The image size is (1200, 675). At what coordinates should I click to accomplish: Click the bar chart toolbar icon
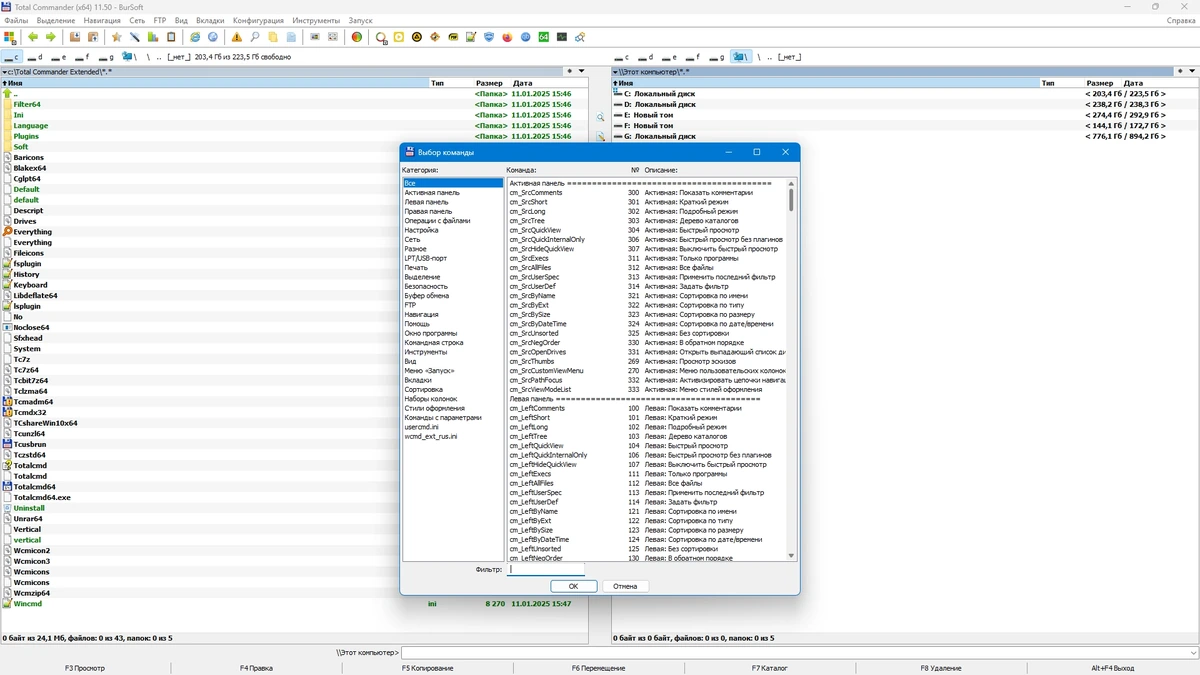153,37
